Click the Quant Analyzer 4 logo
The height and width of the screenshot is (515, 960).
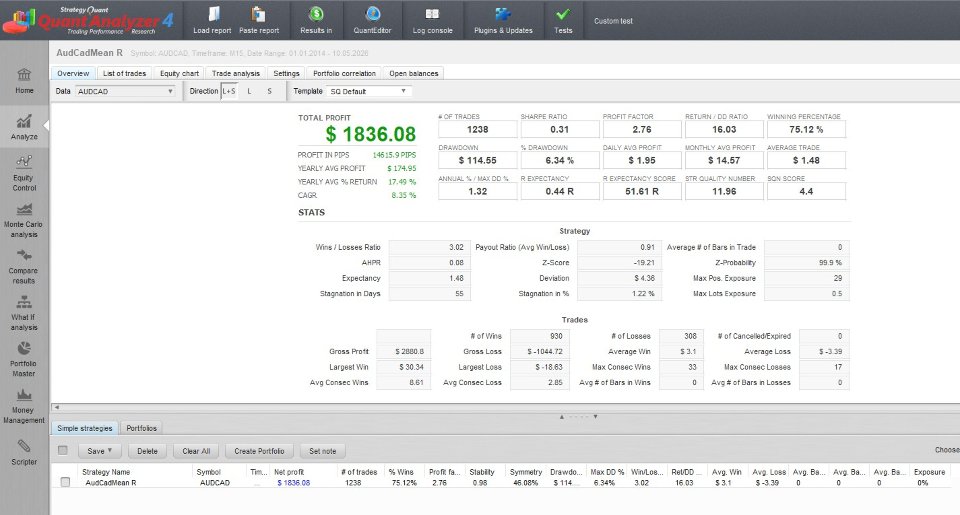click(89, 20)
